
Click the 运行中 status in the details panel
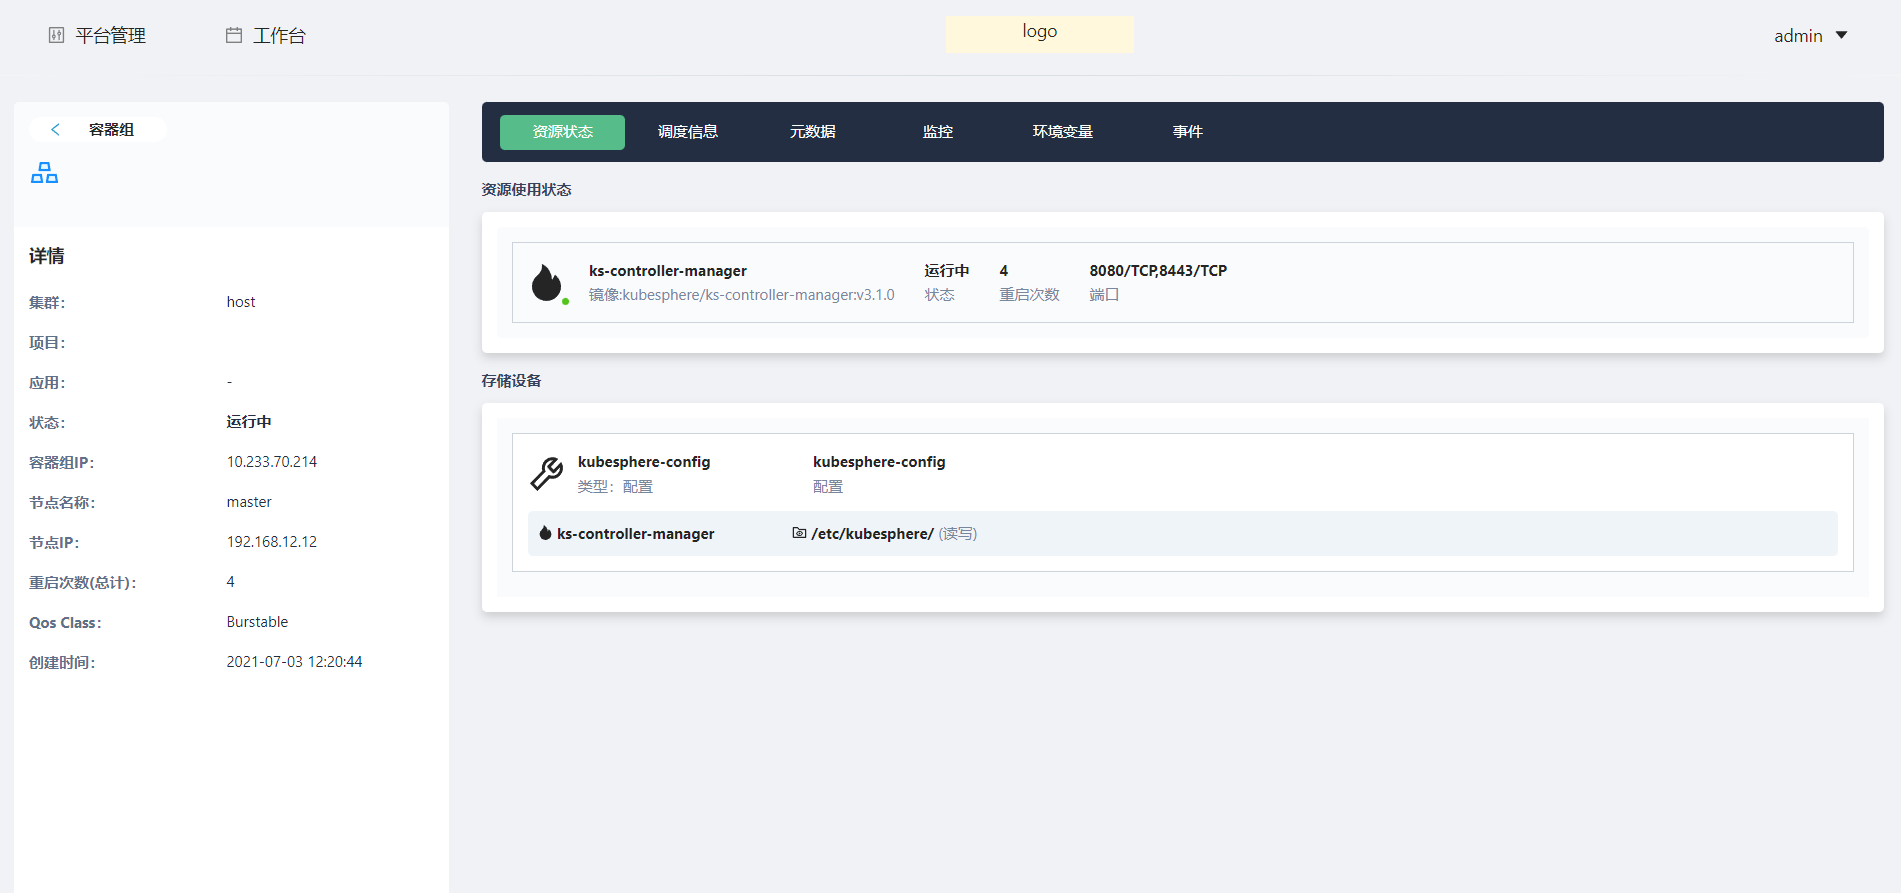pyautogui.click(x=249, y=422)
